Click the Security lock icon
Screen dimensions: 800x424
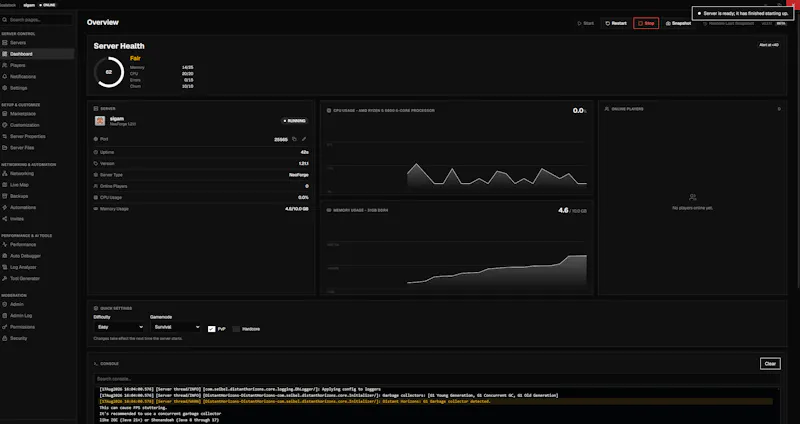[5, 338]
